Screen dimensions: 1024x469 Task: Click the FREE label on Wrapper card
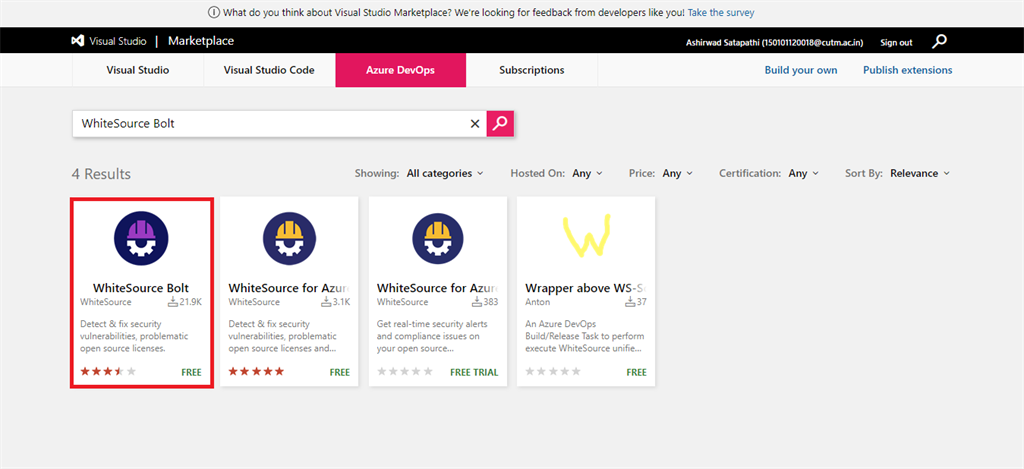[x=636, y=372]
